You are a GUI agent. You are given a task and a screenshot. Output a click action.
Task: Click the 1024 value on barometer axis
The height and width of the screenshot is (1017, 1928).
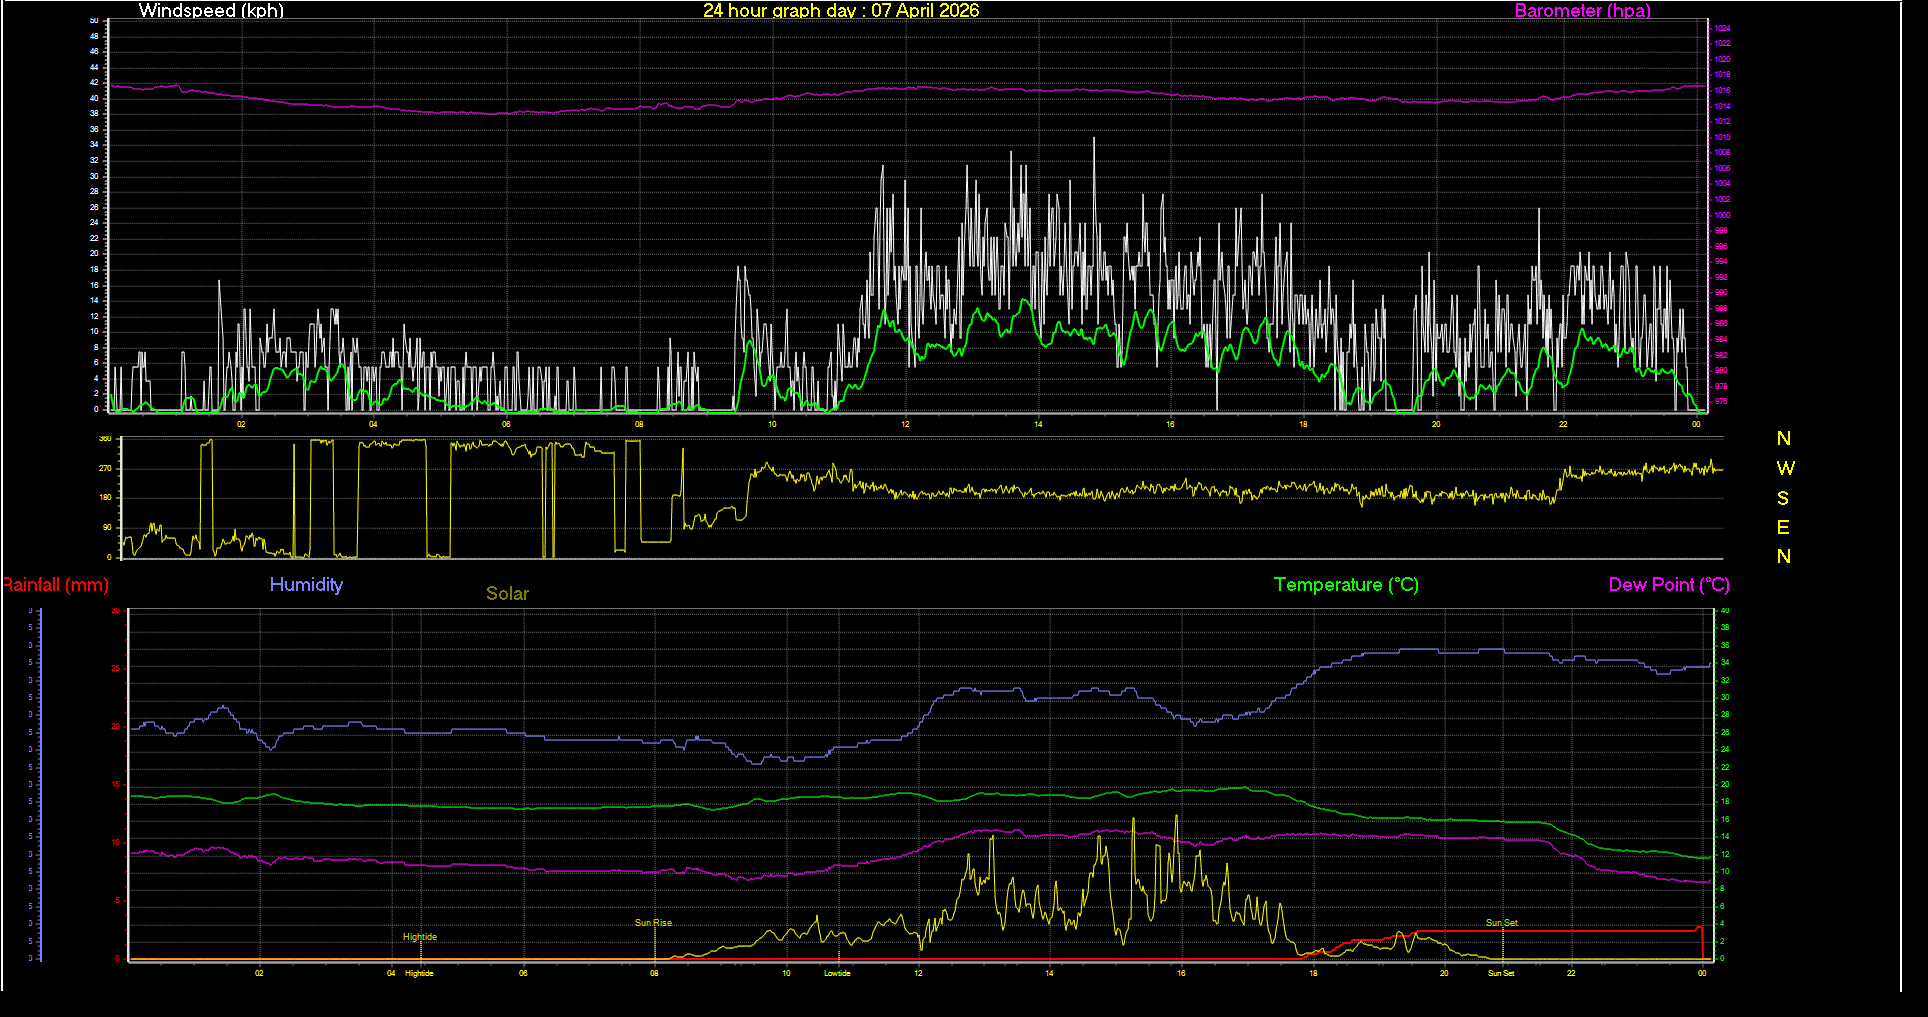pyautogui.click(x=1722, y=29)
